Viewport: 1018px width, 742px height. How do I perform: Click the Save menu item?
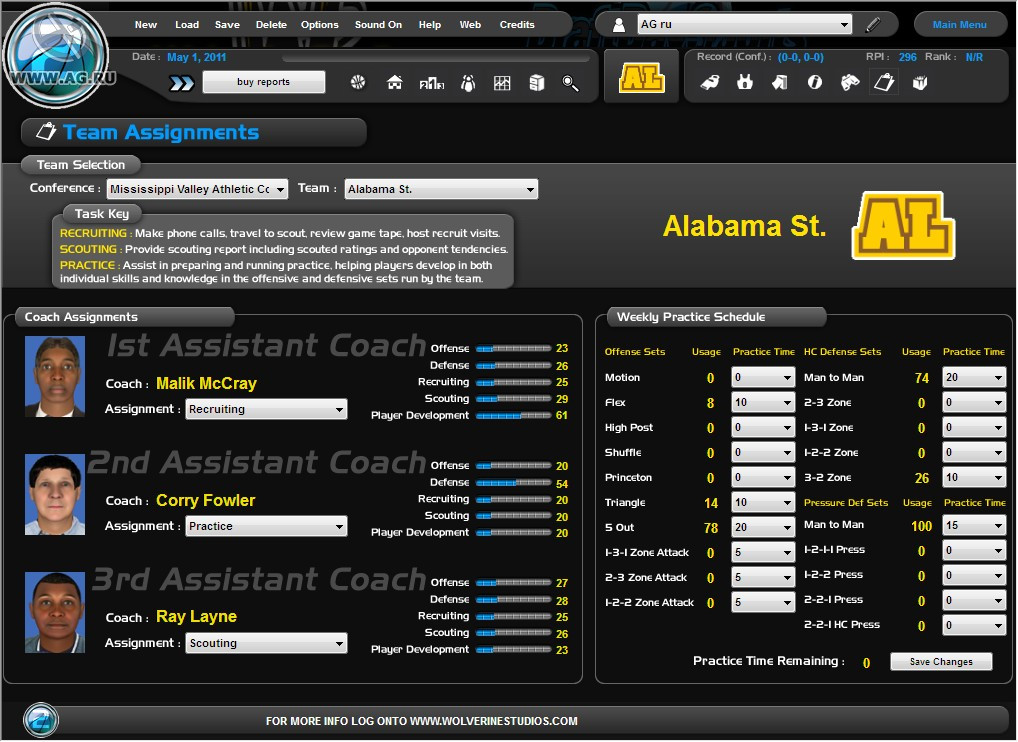click(x=227, y=25)
